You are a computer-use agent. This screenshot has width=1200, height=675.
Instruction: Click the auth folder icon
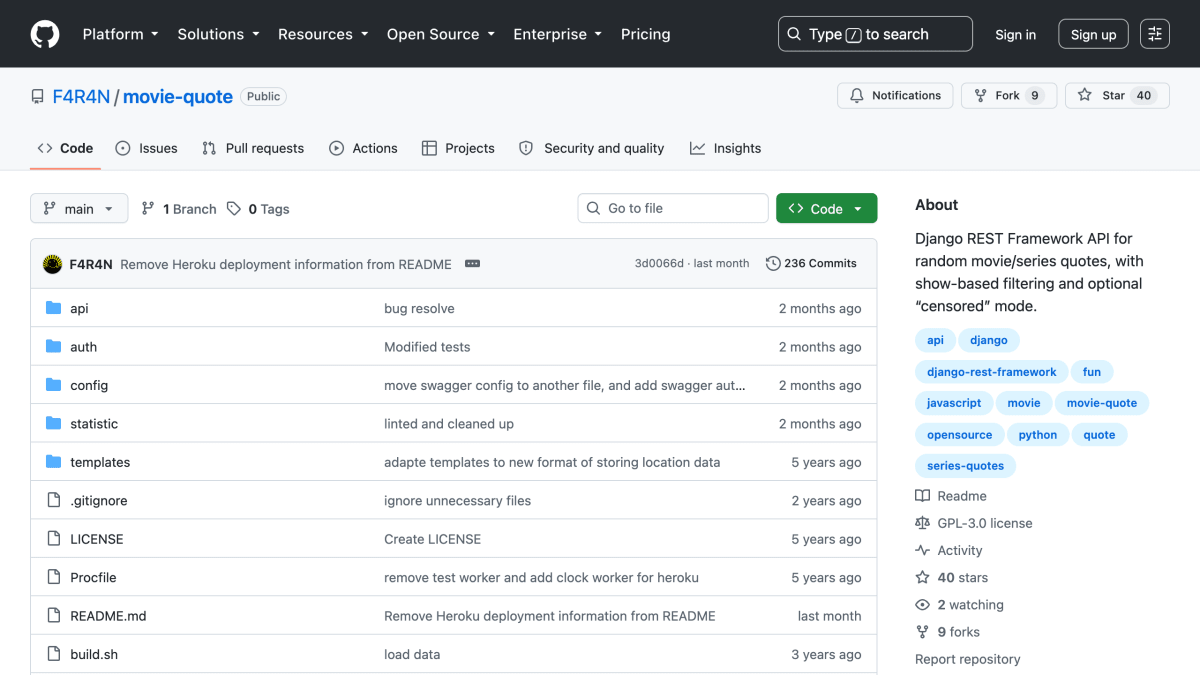point(54,346)
